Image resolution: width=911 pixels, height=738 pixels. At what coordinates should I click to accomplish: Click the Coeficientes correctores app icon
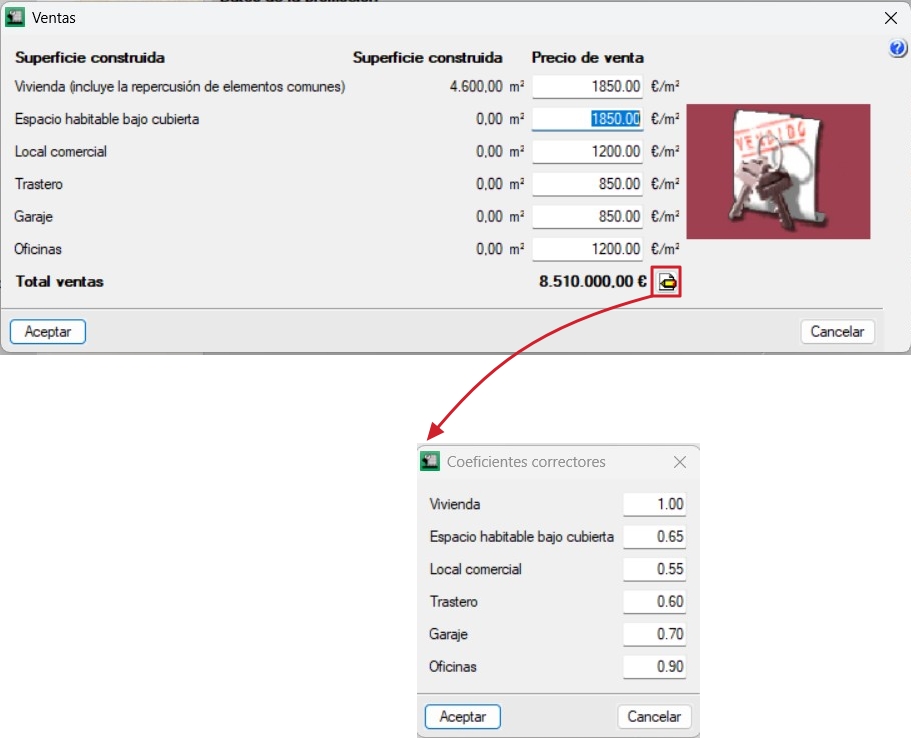point(430,461)
